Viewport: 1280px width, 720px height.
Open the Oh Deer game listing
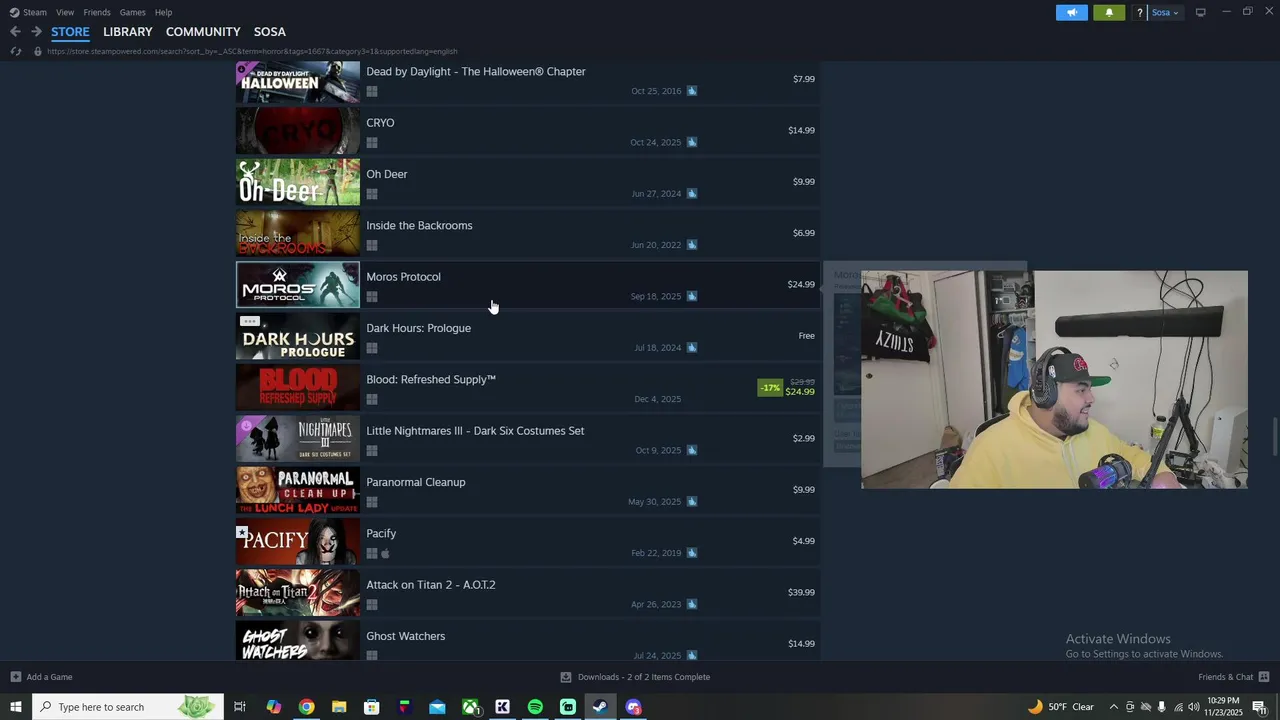527,182
